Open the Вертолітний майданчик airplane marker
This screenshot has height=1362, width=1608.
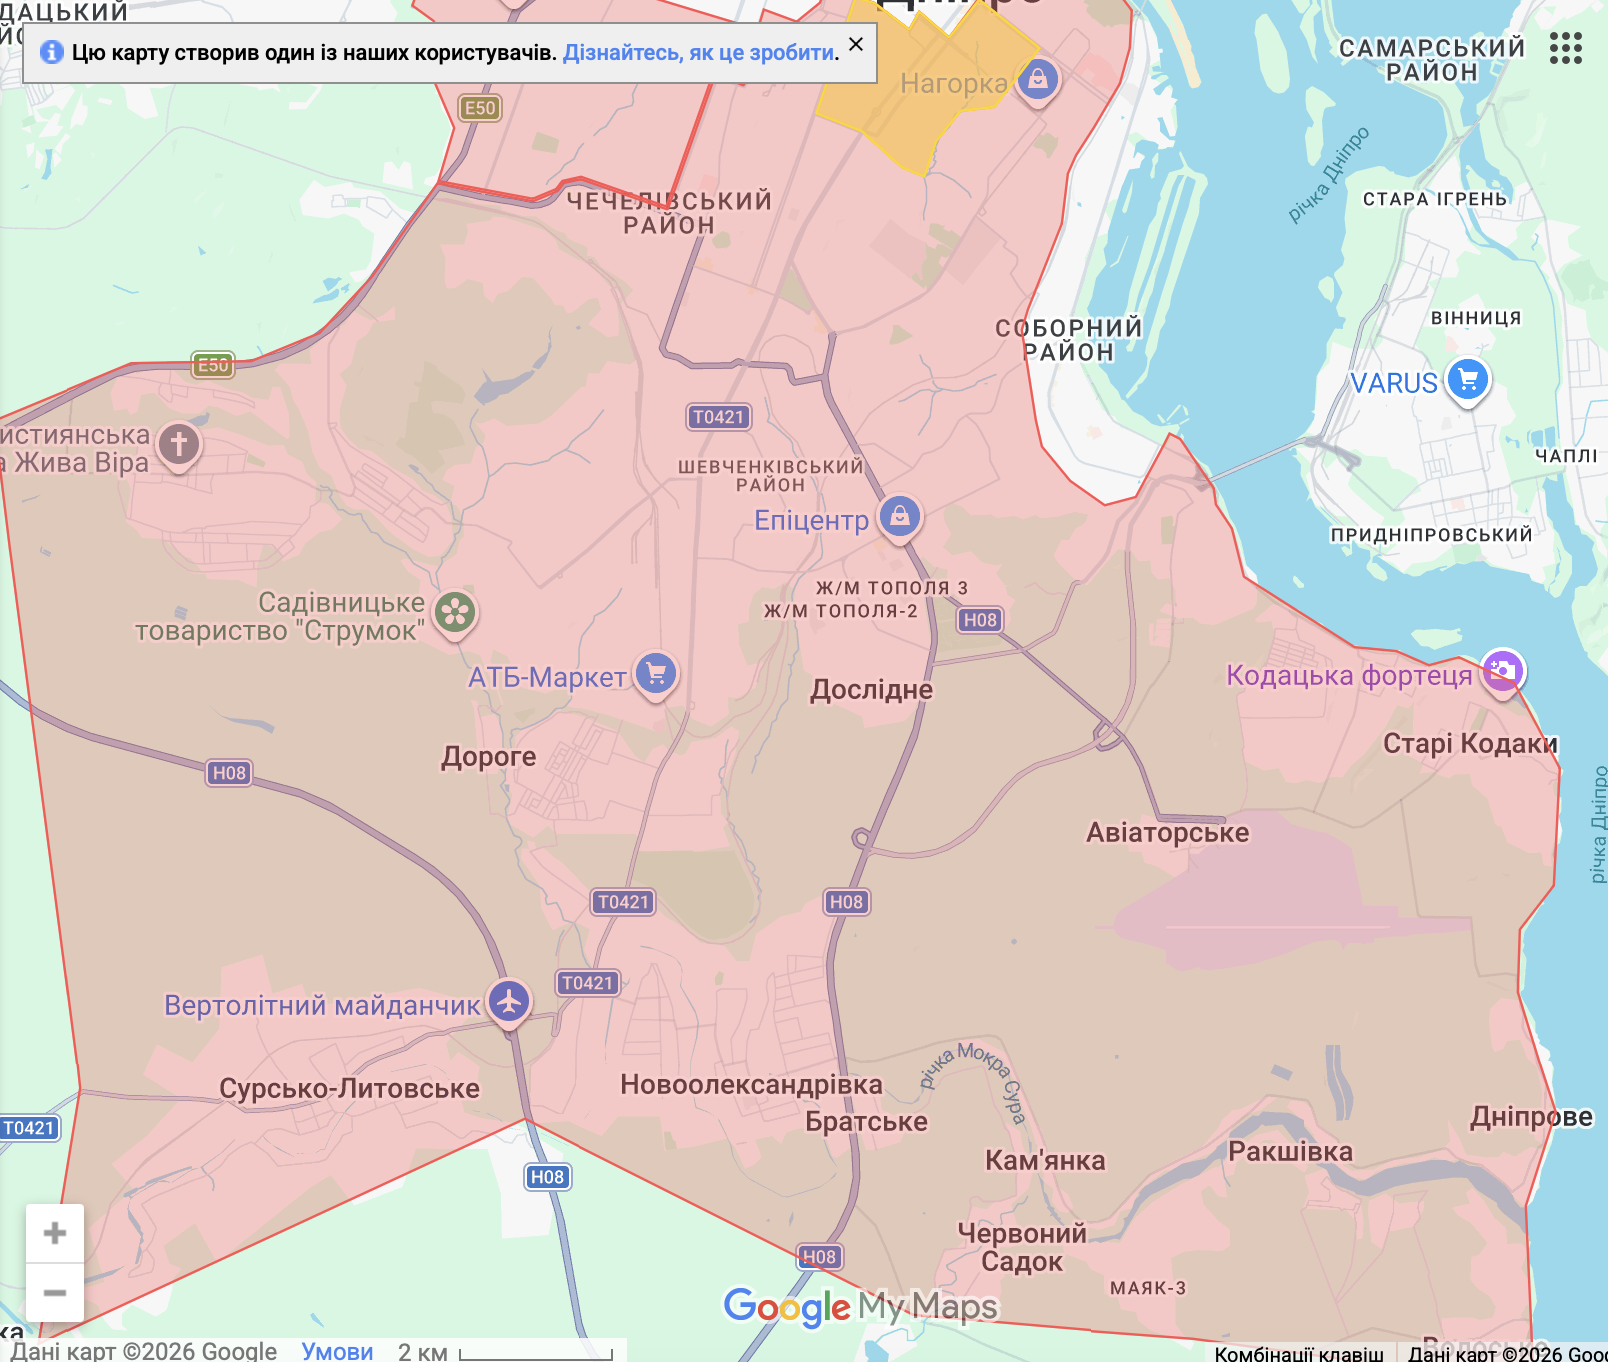[510, 1000]
